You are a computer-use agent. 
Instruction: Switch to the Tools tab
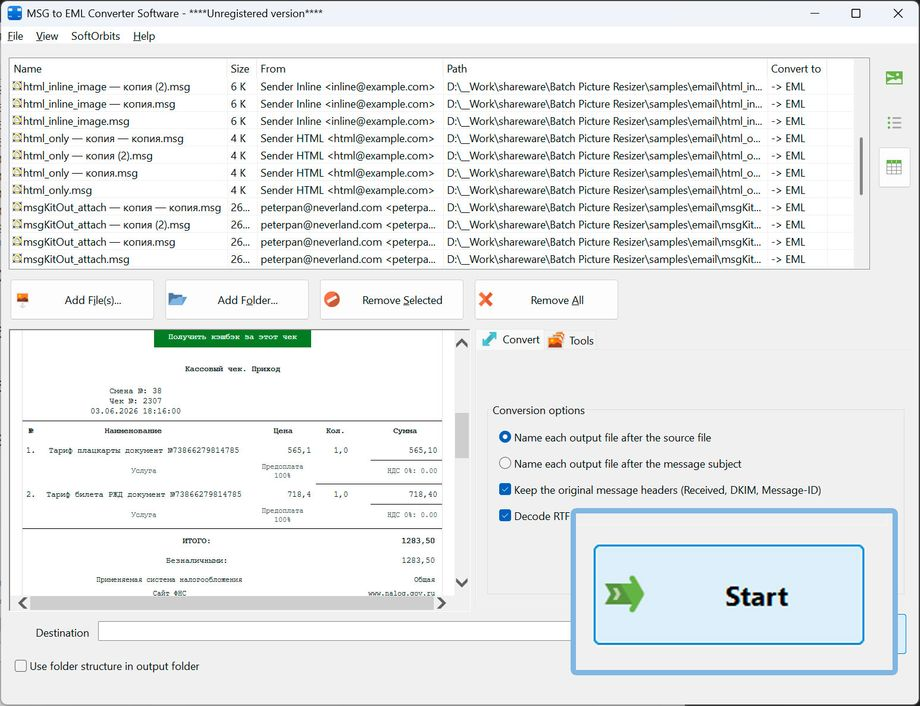click(571, 340)
